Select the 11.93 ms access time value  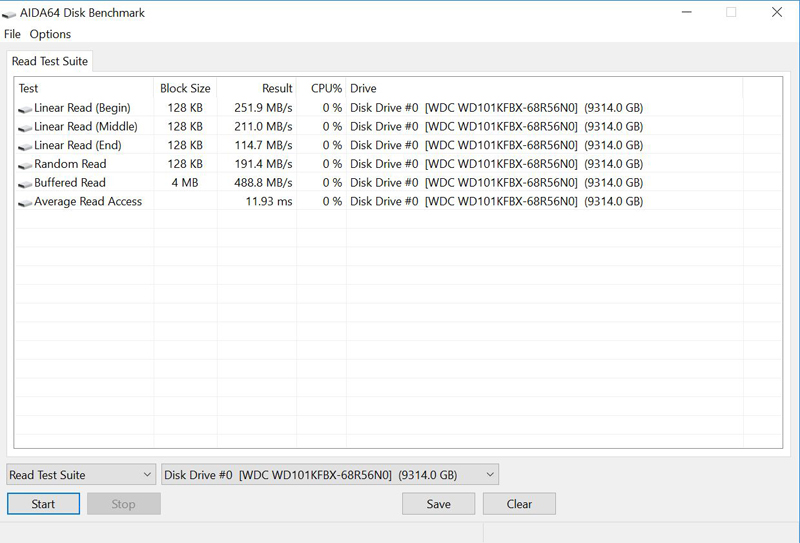269,202
